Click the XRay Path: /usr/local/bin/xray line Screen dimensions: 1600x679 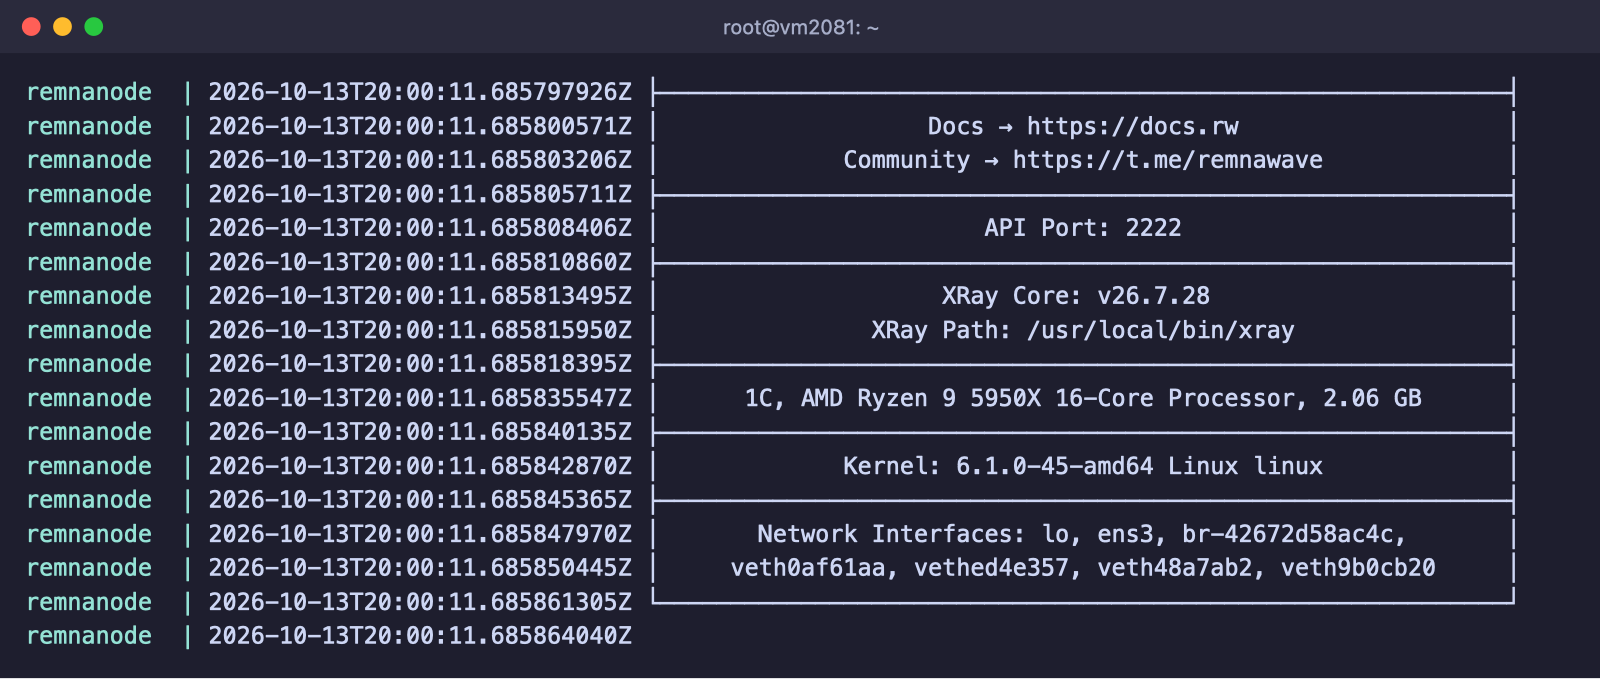pos(1082,330)
